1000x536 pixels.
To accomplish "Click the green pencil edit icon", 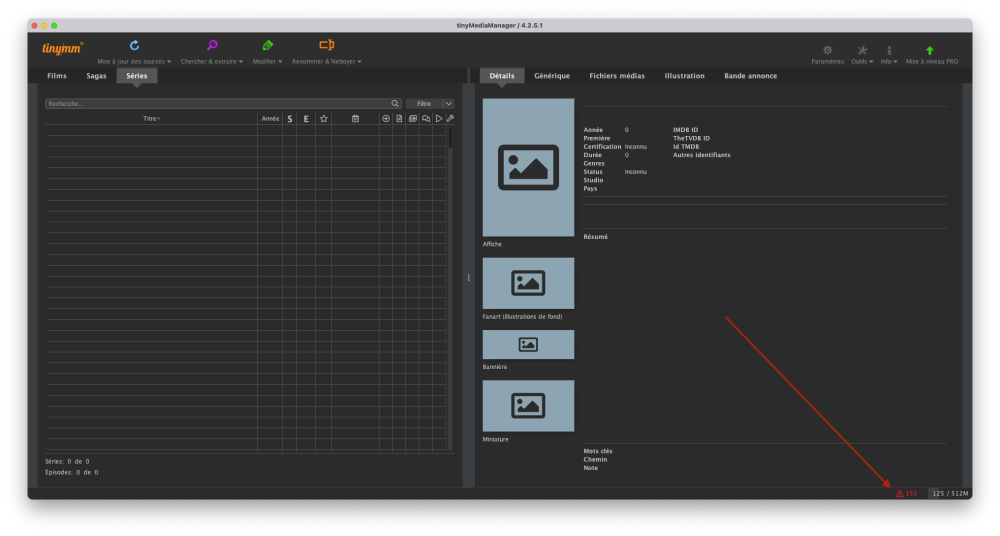I will (x=267, y=46).
